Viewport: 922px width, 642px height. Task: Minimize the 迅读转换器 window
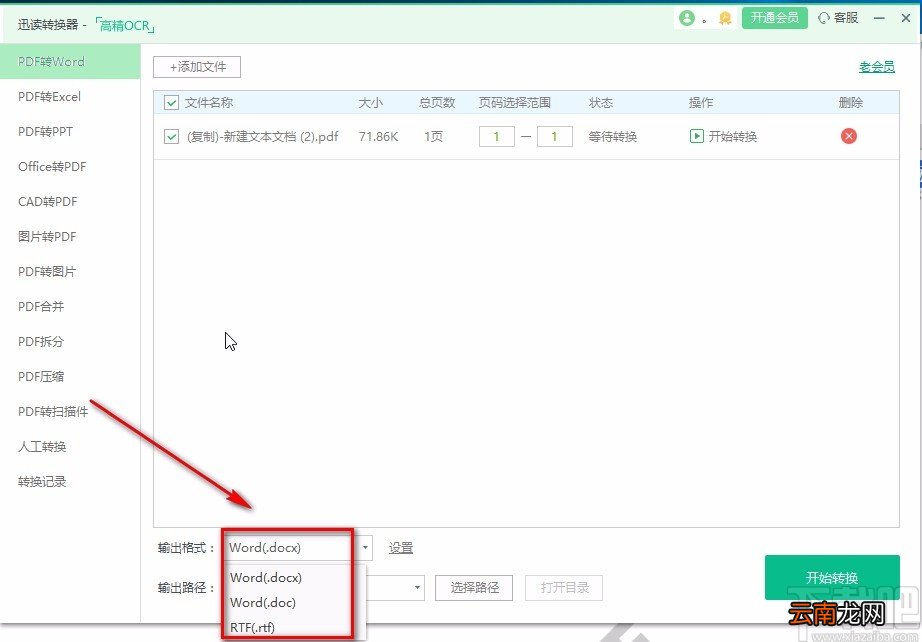(x=879, y=18)
